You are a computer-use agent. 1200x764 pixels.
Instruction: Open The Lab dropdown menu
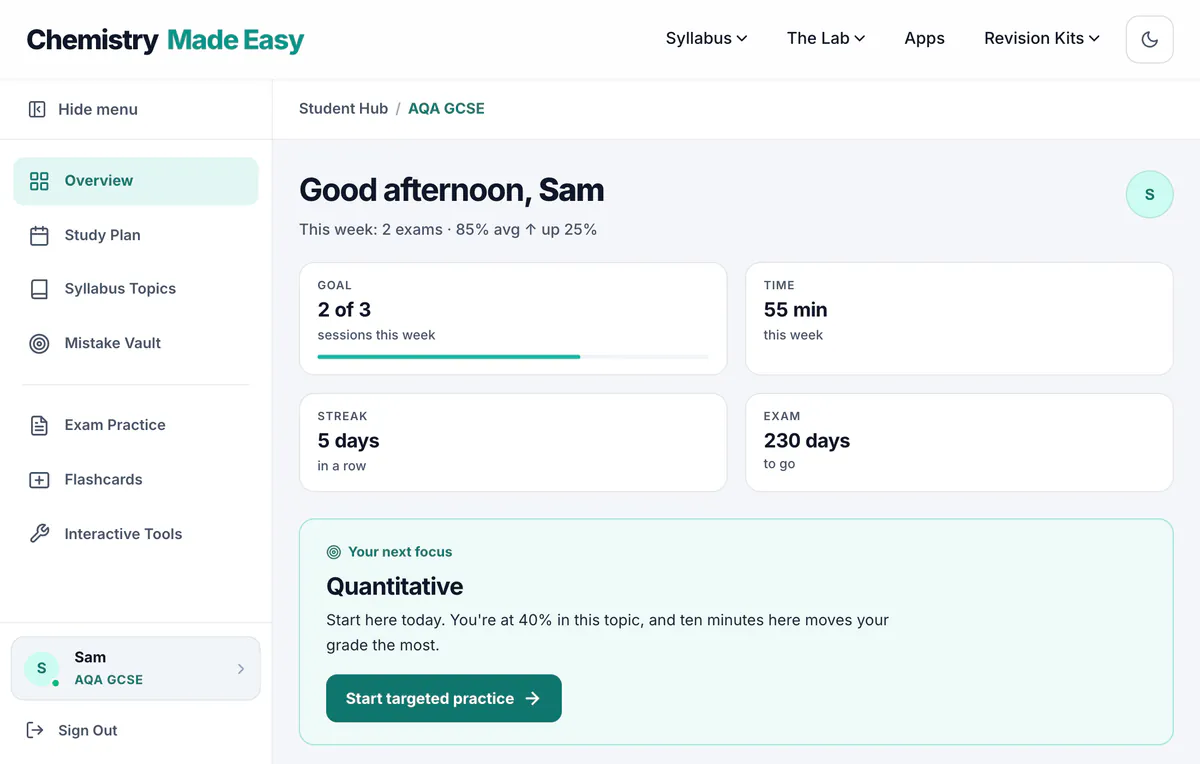pyautogui.click(x=825, y=38)
